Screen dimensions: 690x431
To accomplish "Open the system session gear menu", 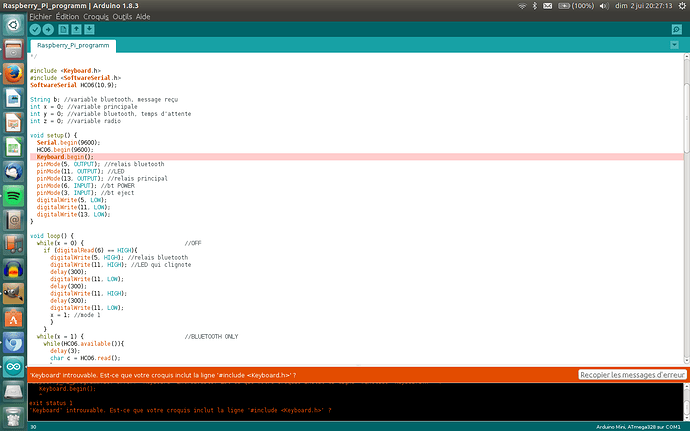I will 682,6.
